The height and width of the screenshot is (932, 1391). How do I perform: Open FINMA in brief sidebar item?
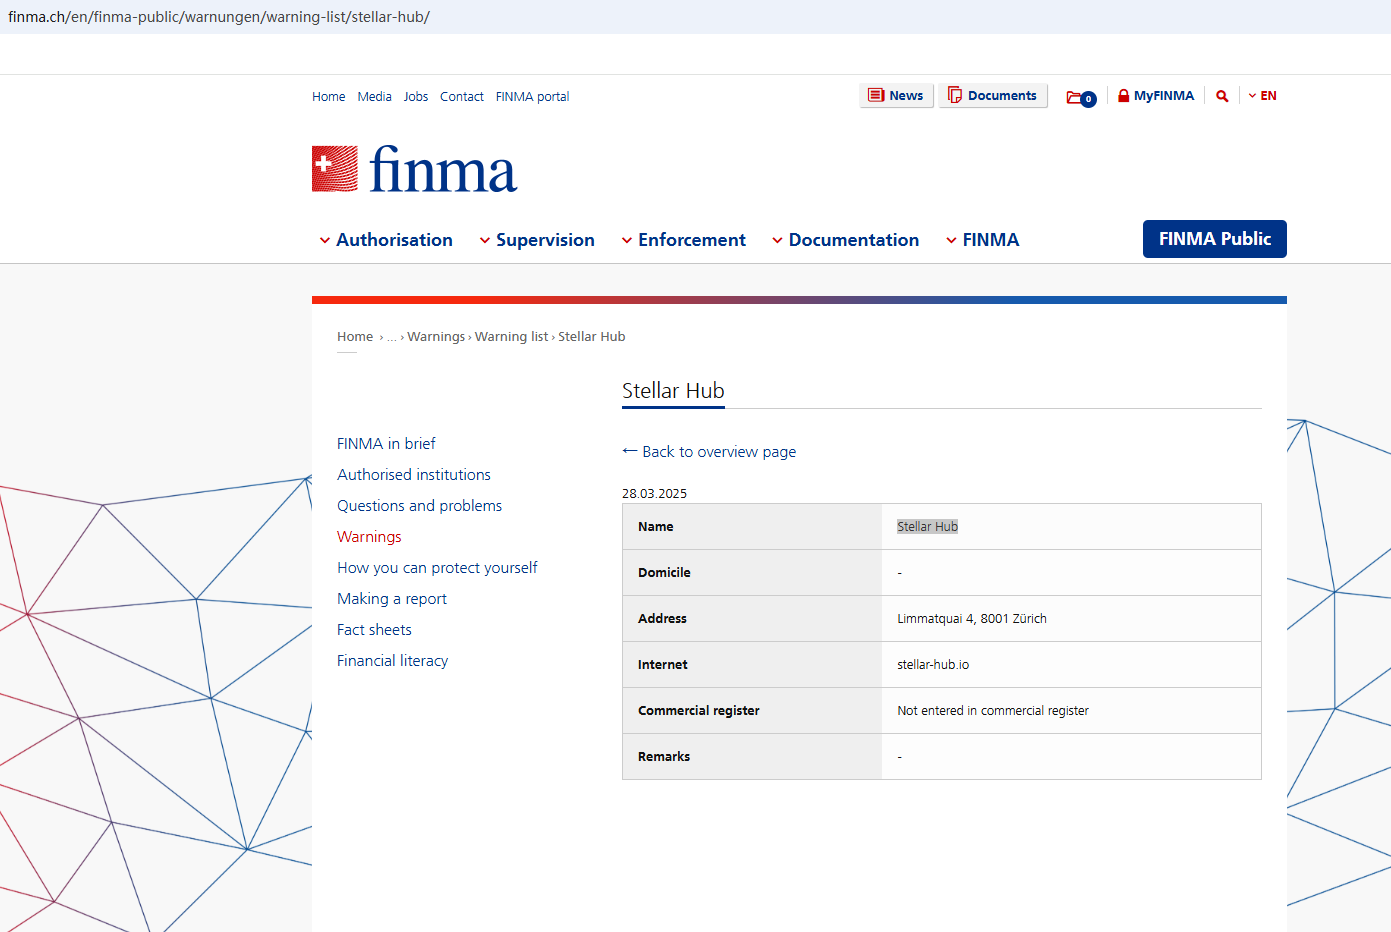(x=386, y=444)
